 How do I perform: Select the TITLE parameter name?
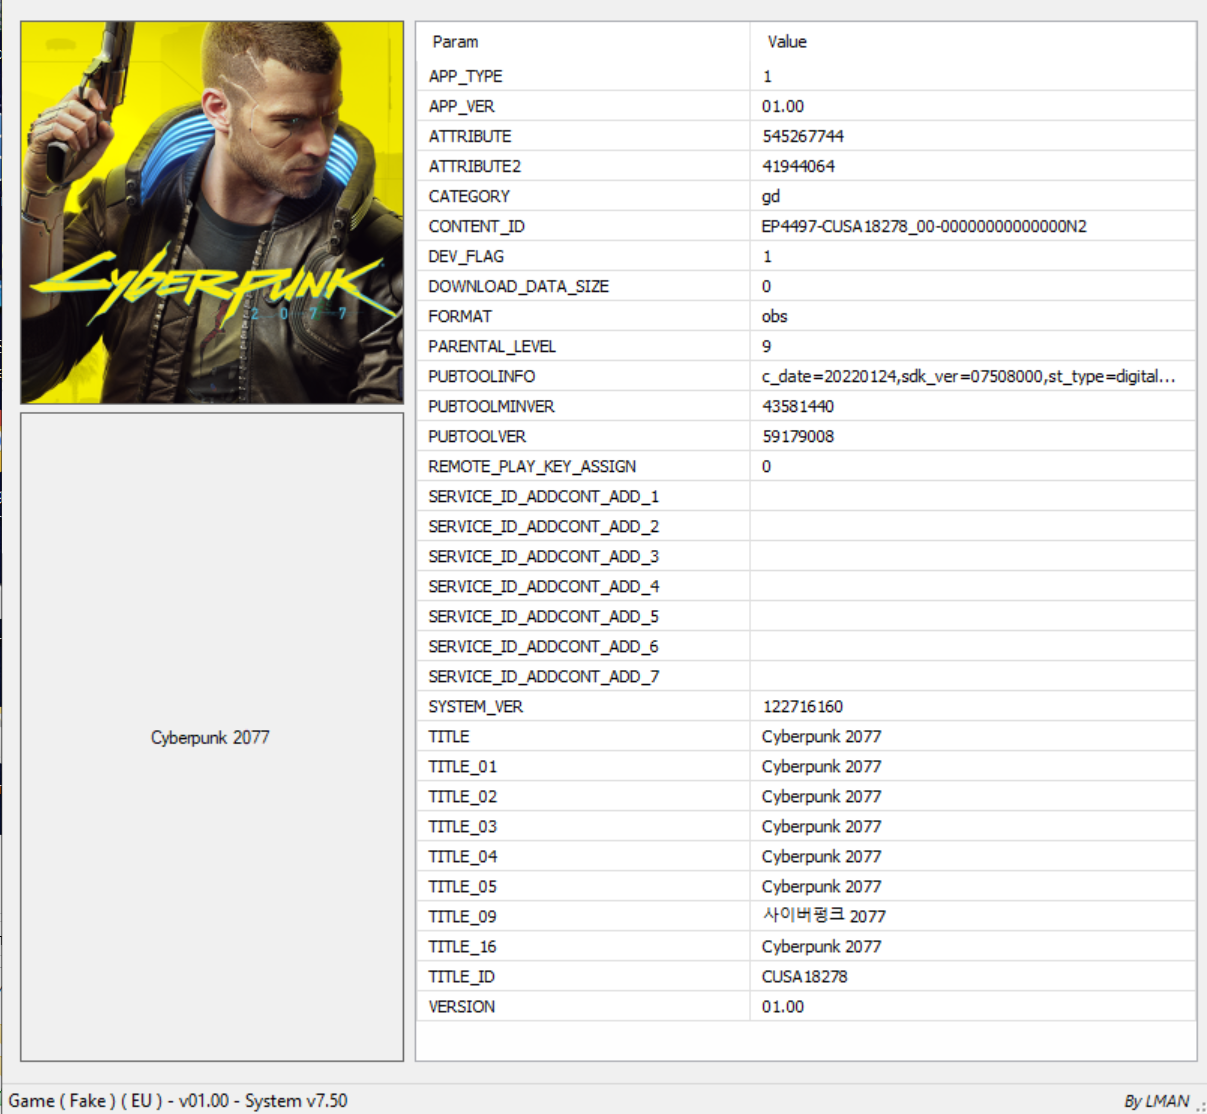[x=448, y=736]
